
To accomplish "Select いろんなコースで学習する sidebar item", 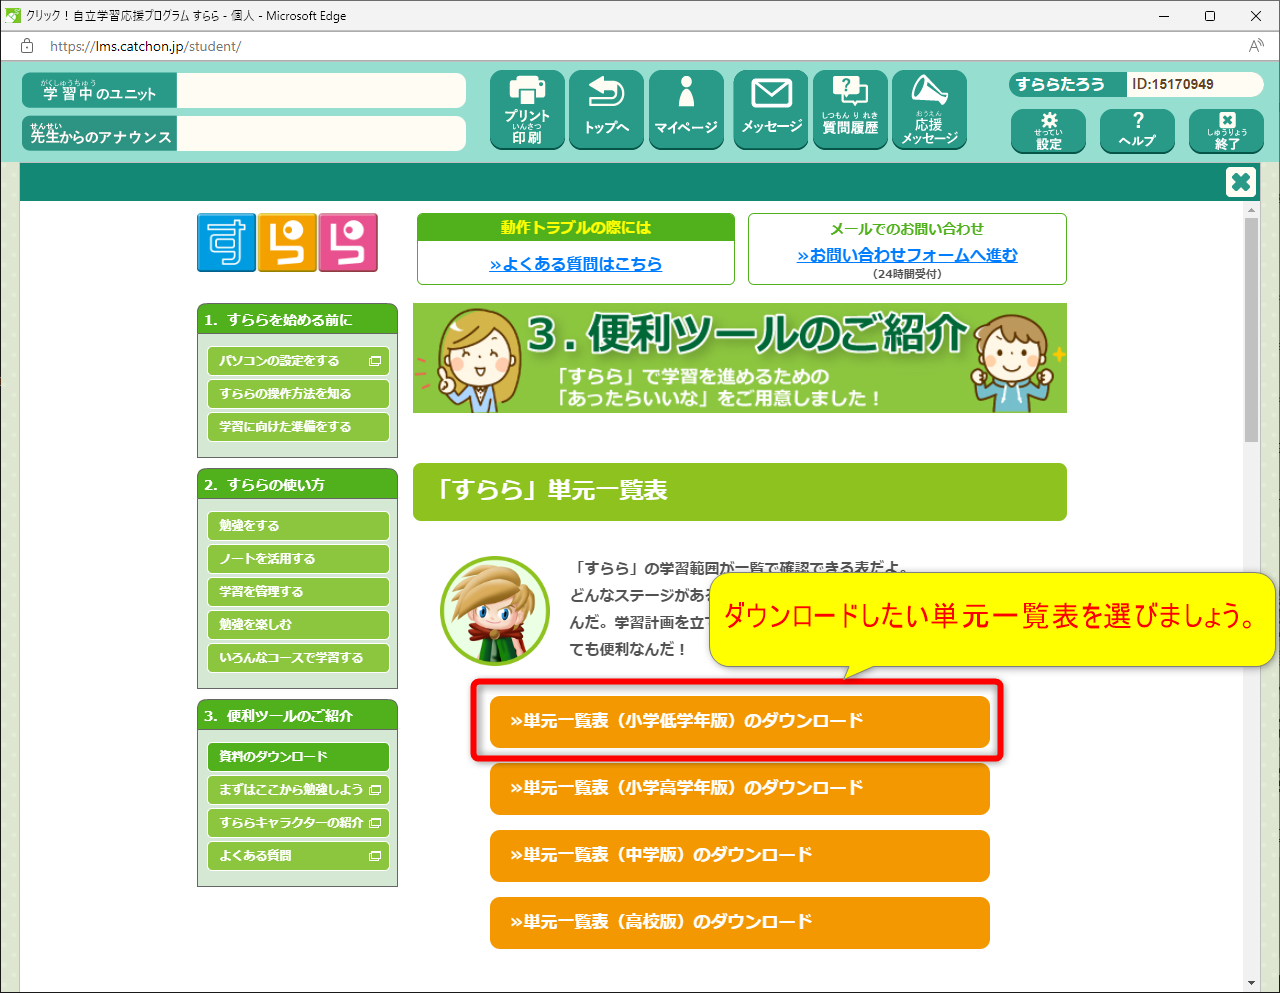I will coord(298,658).
